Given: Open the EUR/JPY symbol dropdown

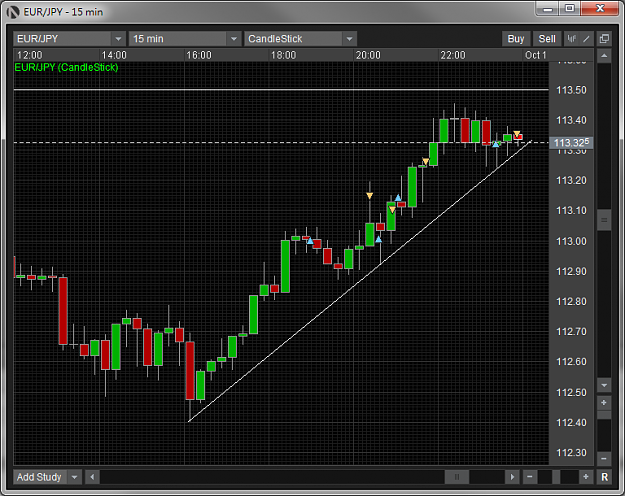Looking at the screenshot, I should 69,39.
